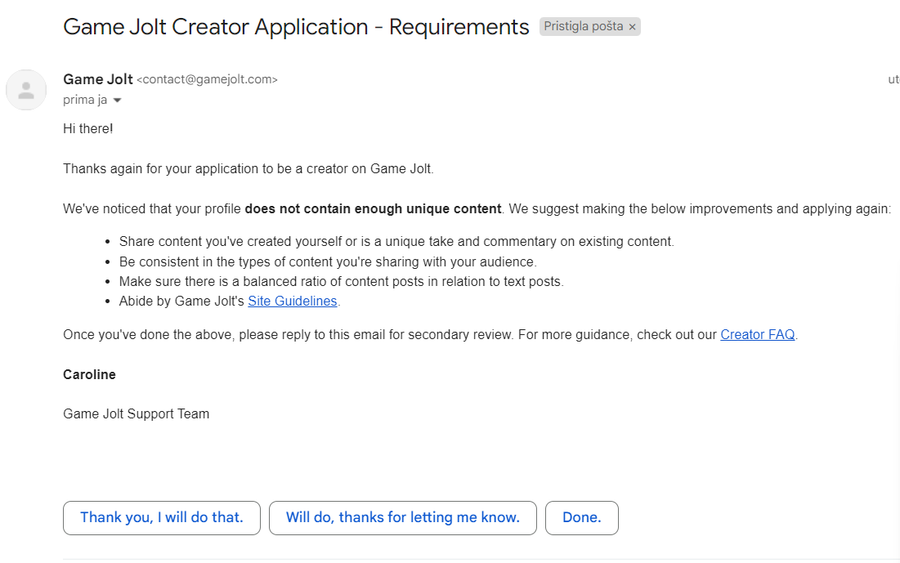This screenshot has height=563, width=900.
Task: Click the email subject Game Jolt Creator Application - Requirements
Action: (296, 27)
